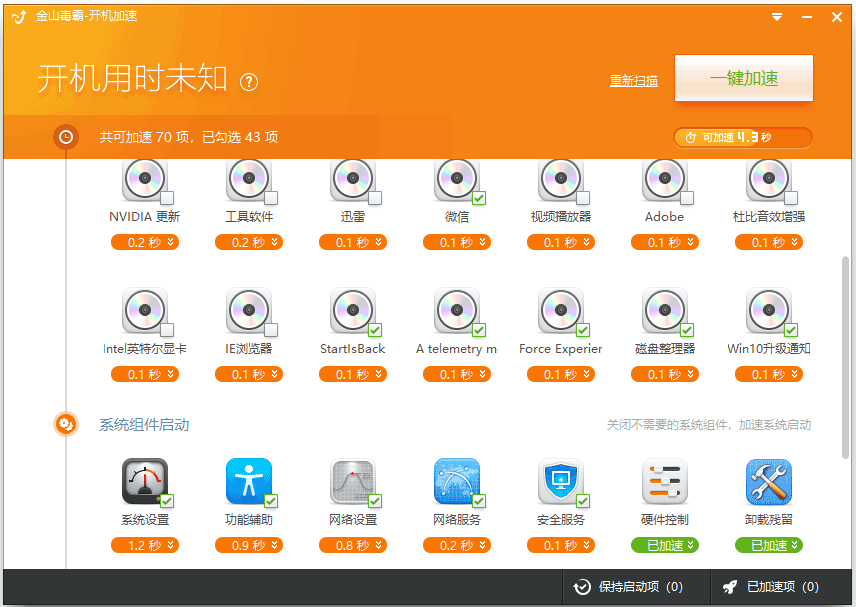Open the 已加速项 (0) tab

pyautogui.click(x=771, y=587)
